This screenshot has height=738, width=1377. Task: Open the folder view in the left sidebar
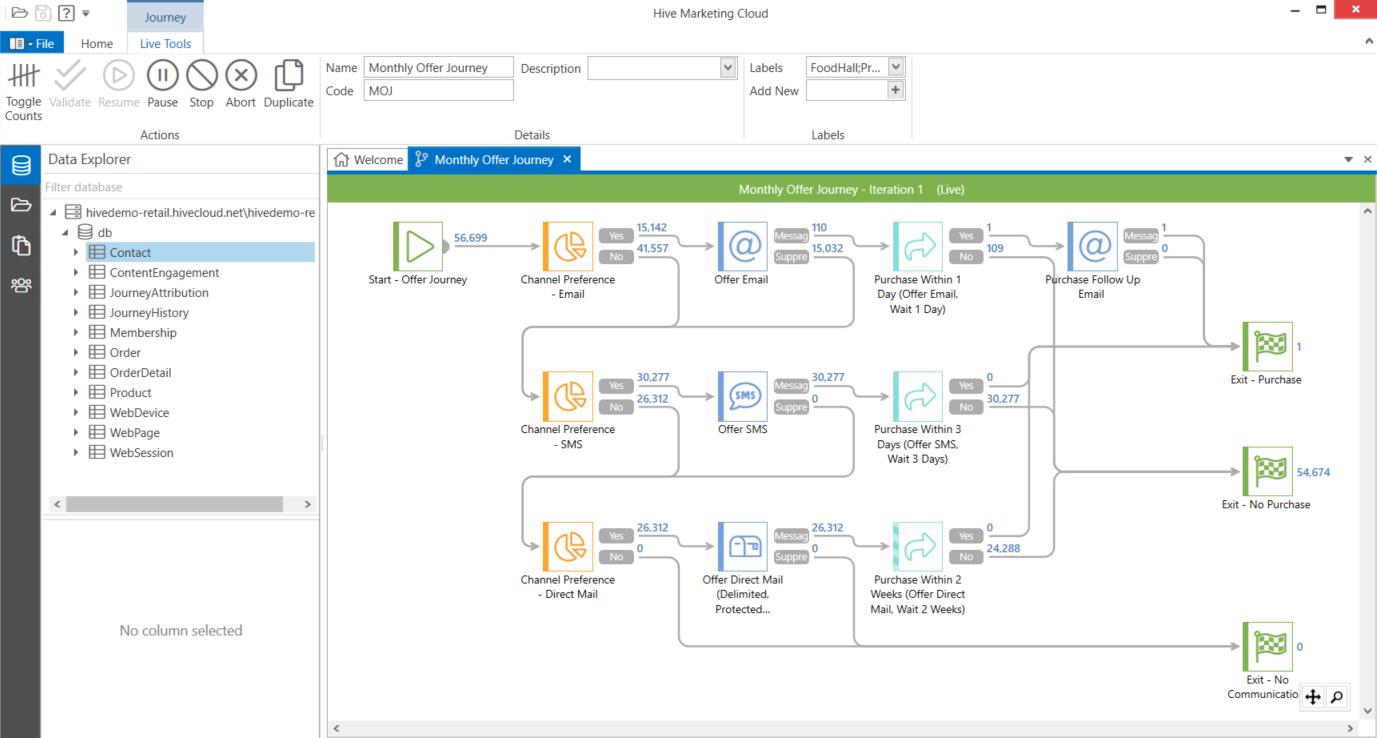click(x=21, y=205)
